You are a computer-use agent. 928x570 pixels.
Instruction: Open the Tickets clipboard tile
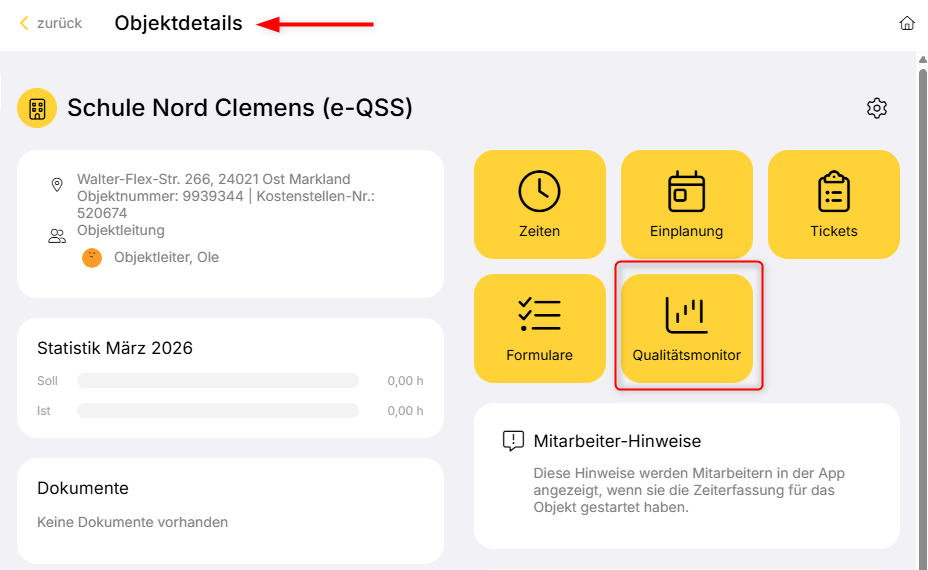tap(834, 205)
